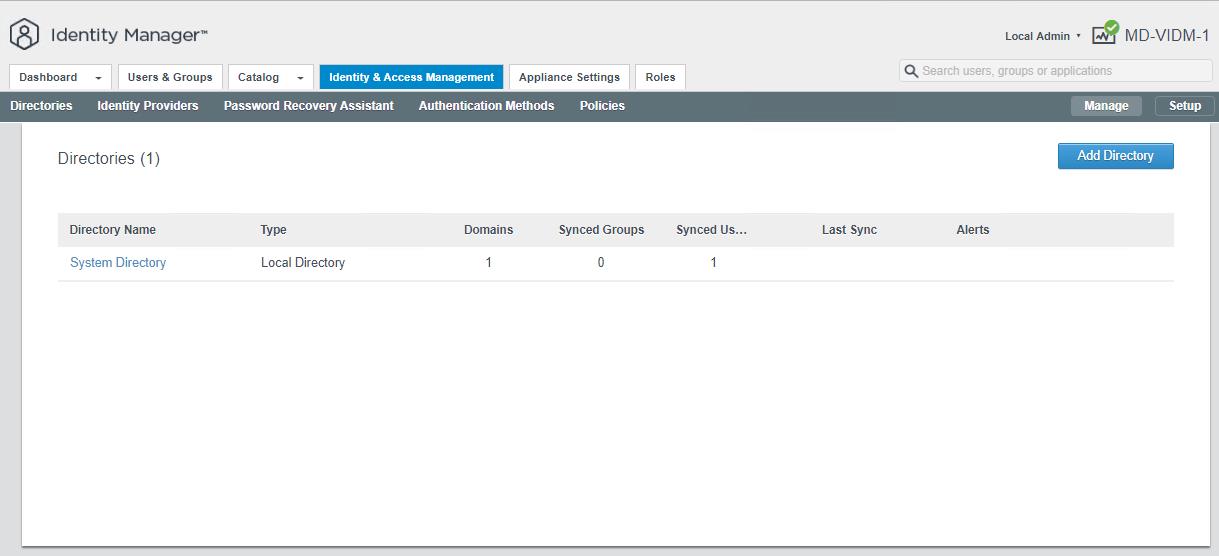Click the truncated Synced Users column header
The image size is (1219, 556).
pos(712,230)
